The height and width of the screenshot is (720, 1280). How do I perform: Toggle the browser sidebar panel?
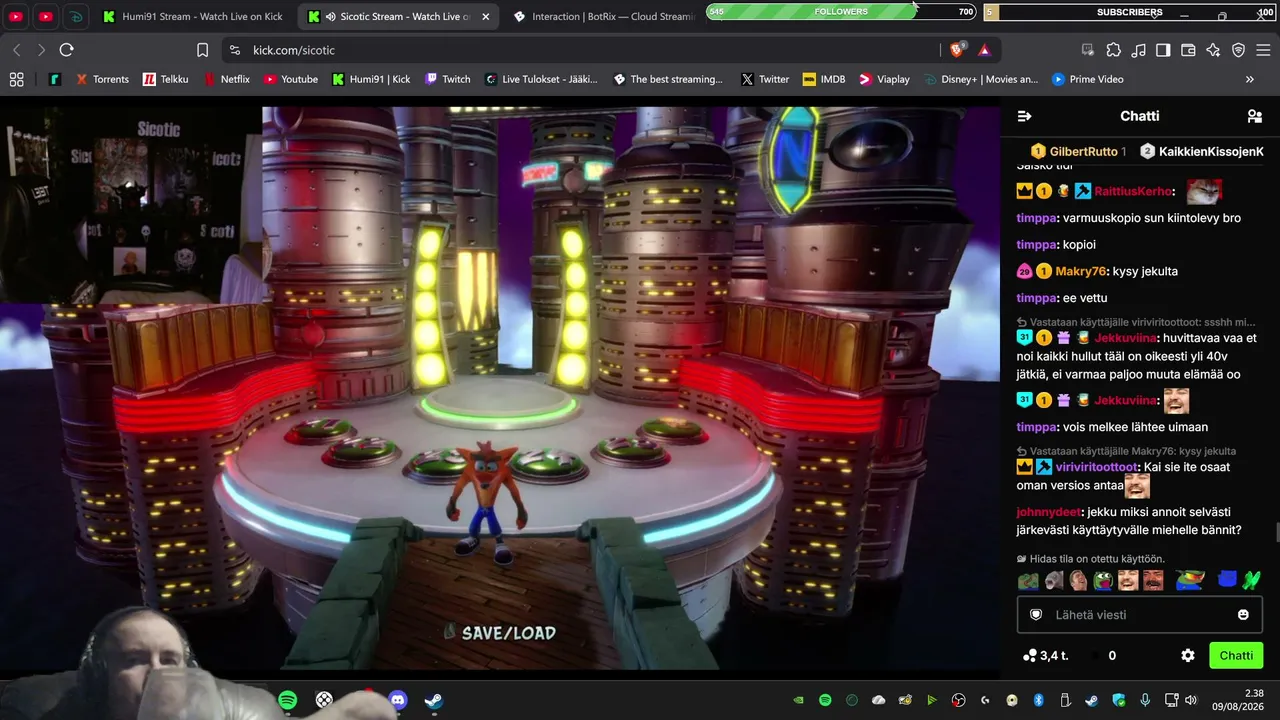click(1163, 50)
